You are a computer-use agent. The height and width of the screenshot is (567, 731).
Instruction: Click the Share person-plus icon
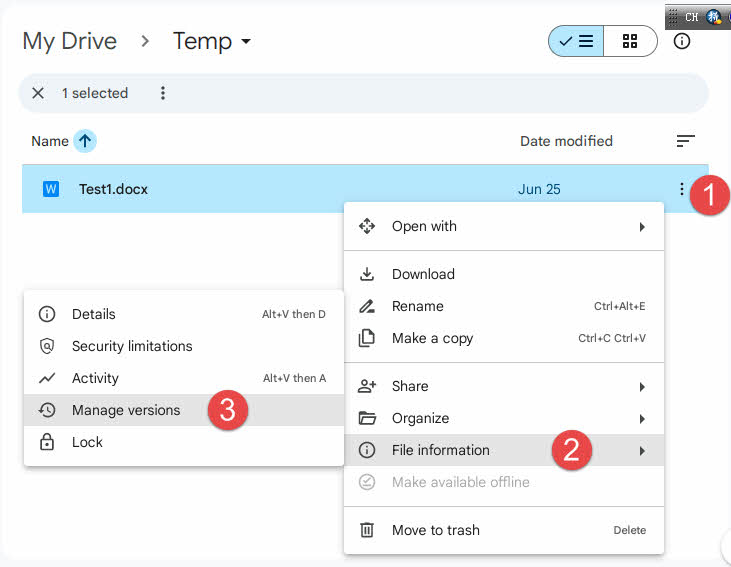pos(367,386)
